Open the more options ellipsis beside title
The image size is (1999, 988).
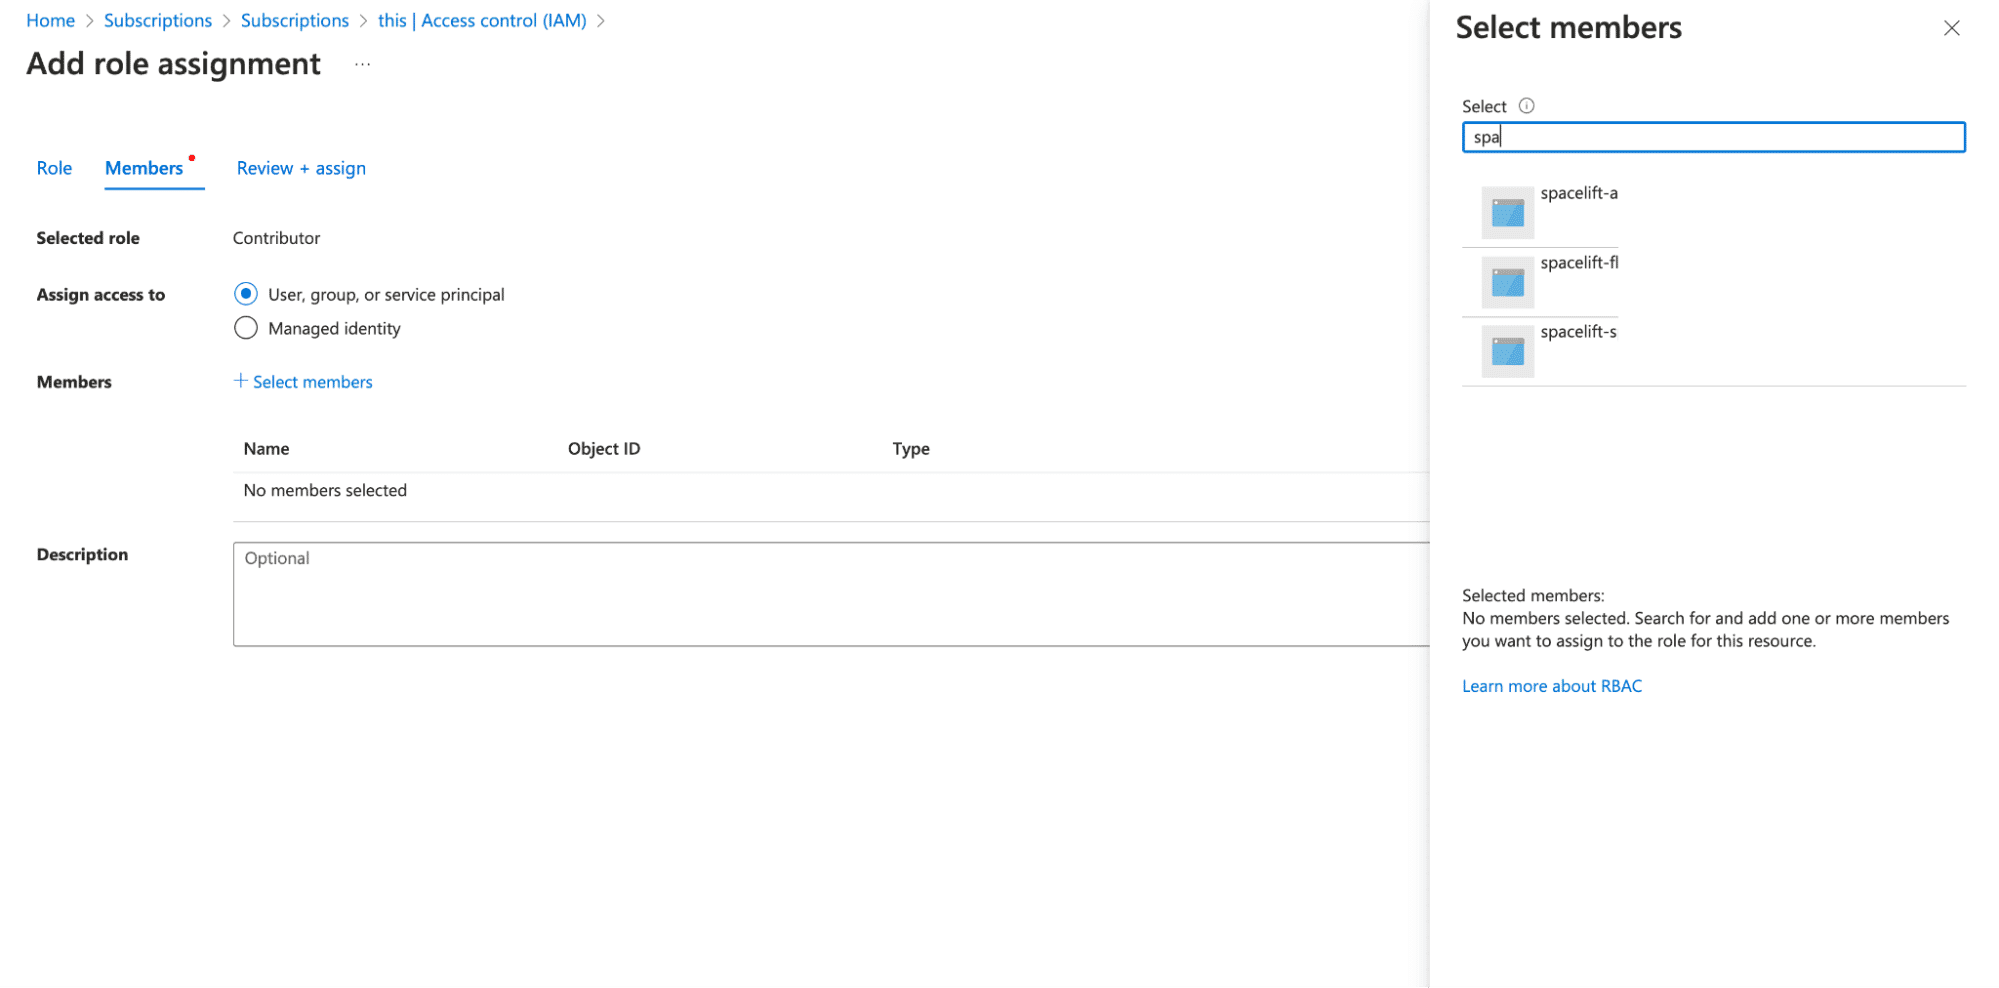point(362,65)
